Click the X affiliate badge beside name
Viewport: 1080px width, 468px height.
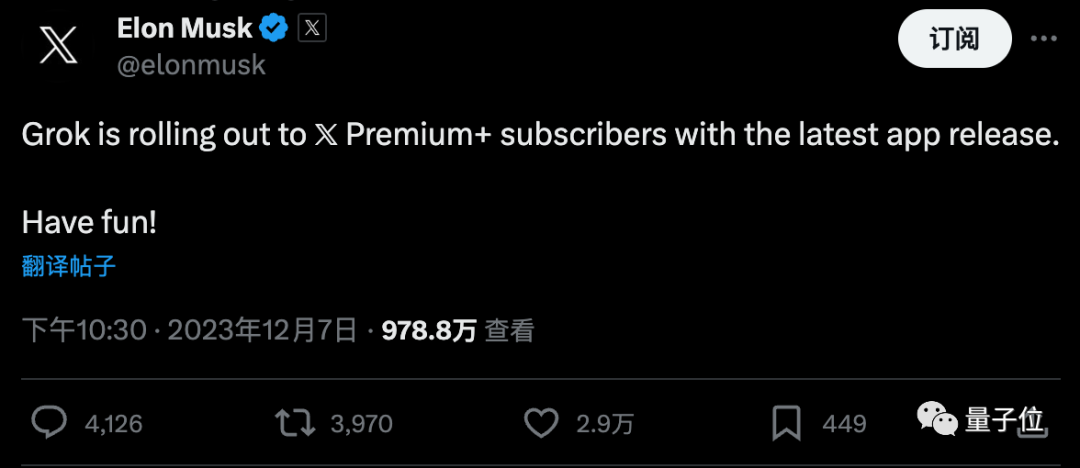312,28
